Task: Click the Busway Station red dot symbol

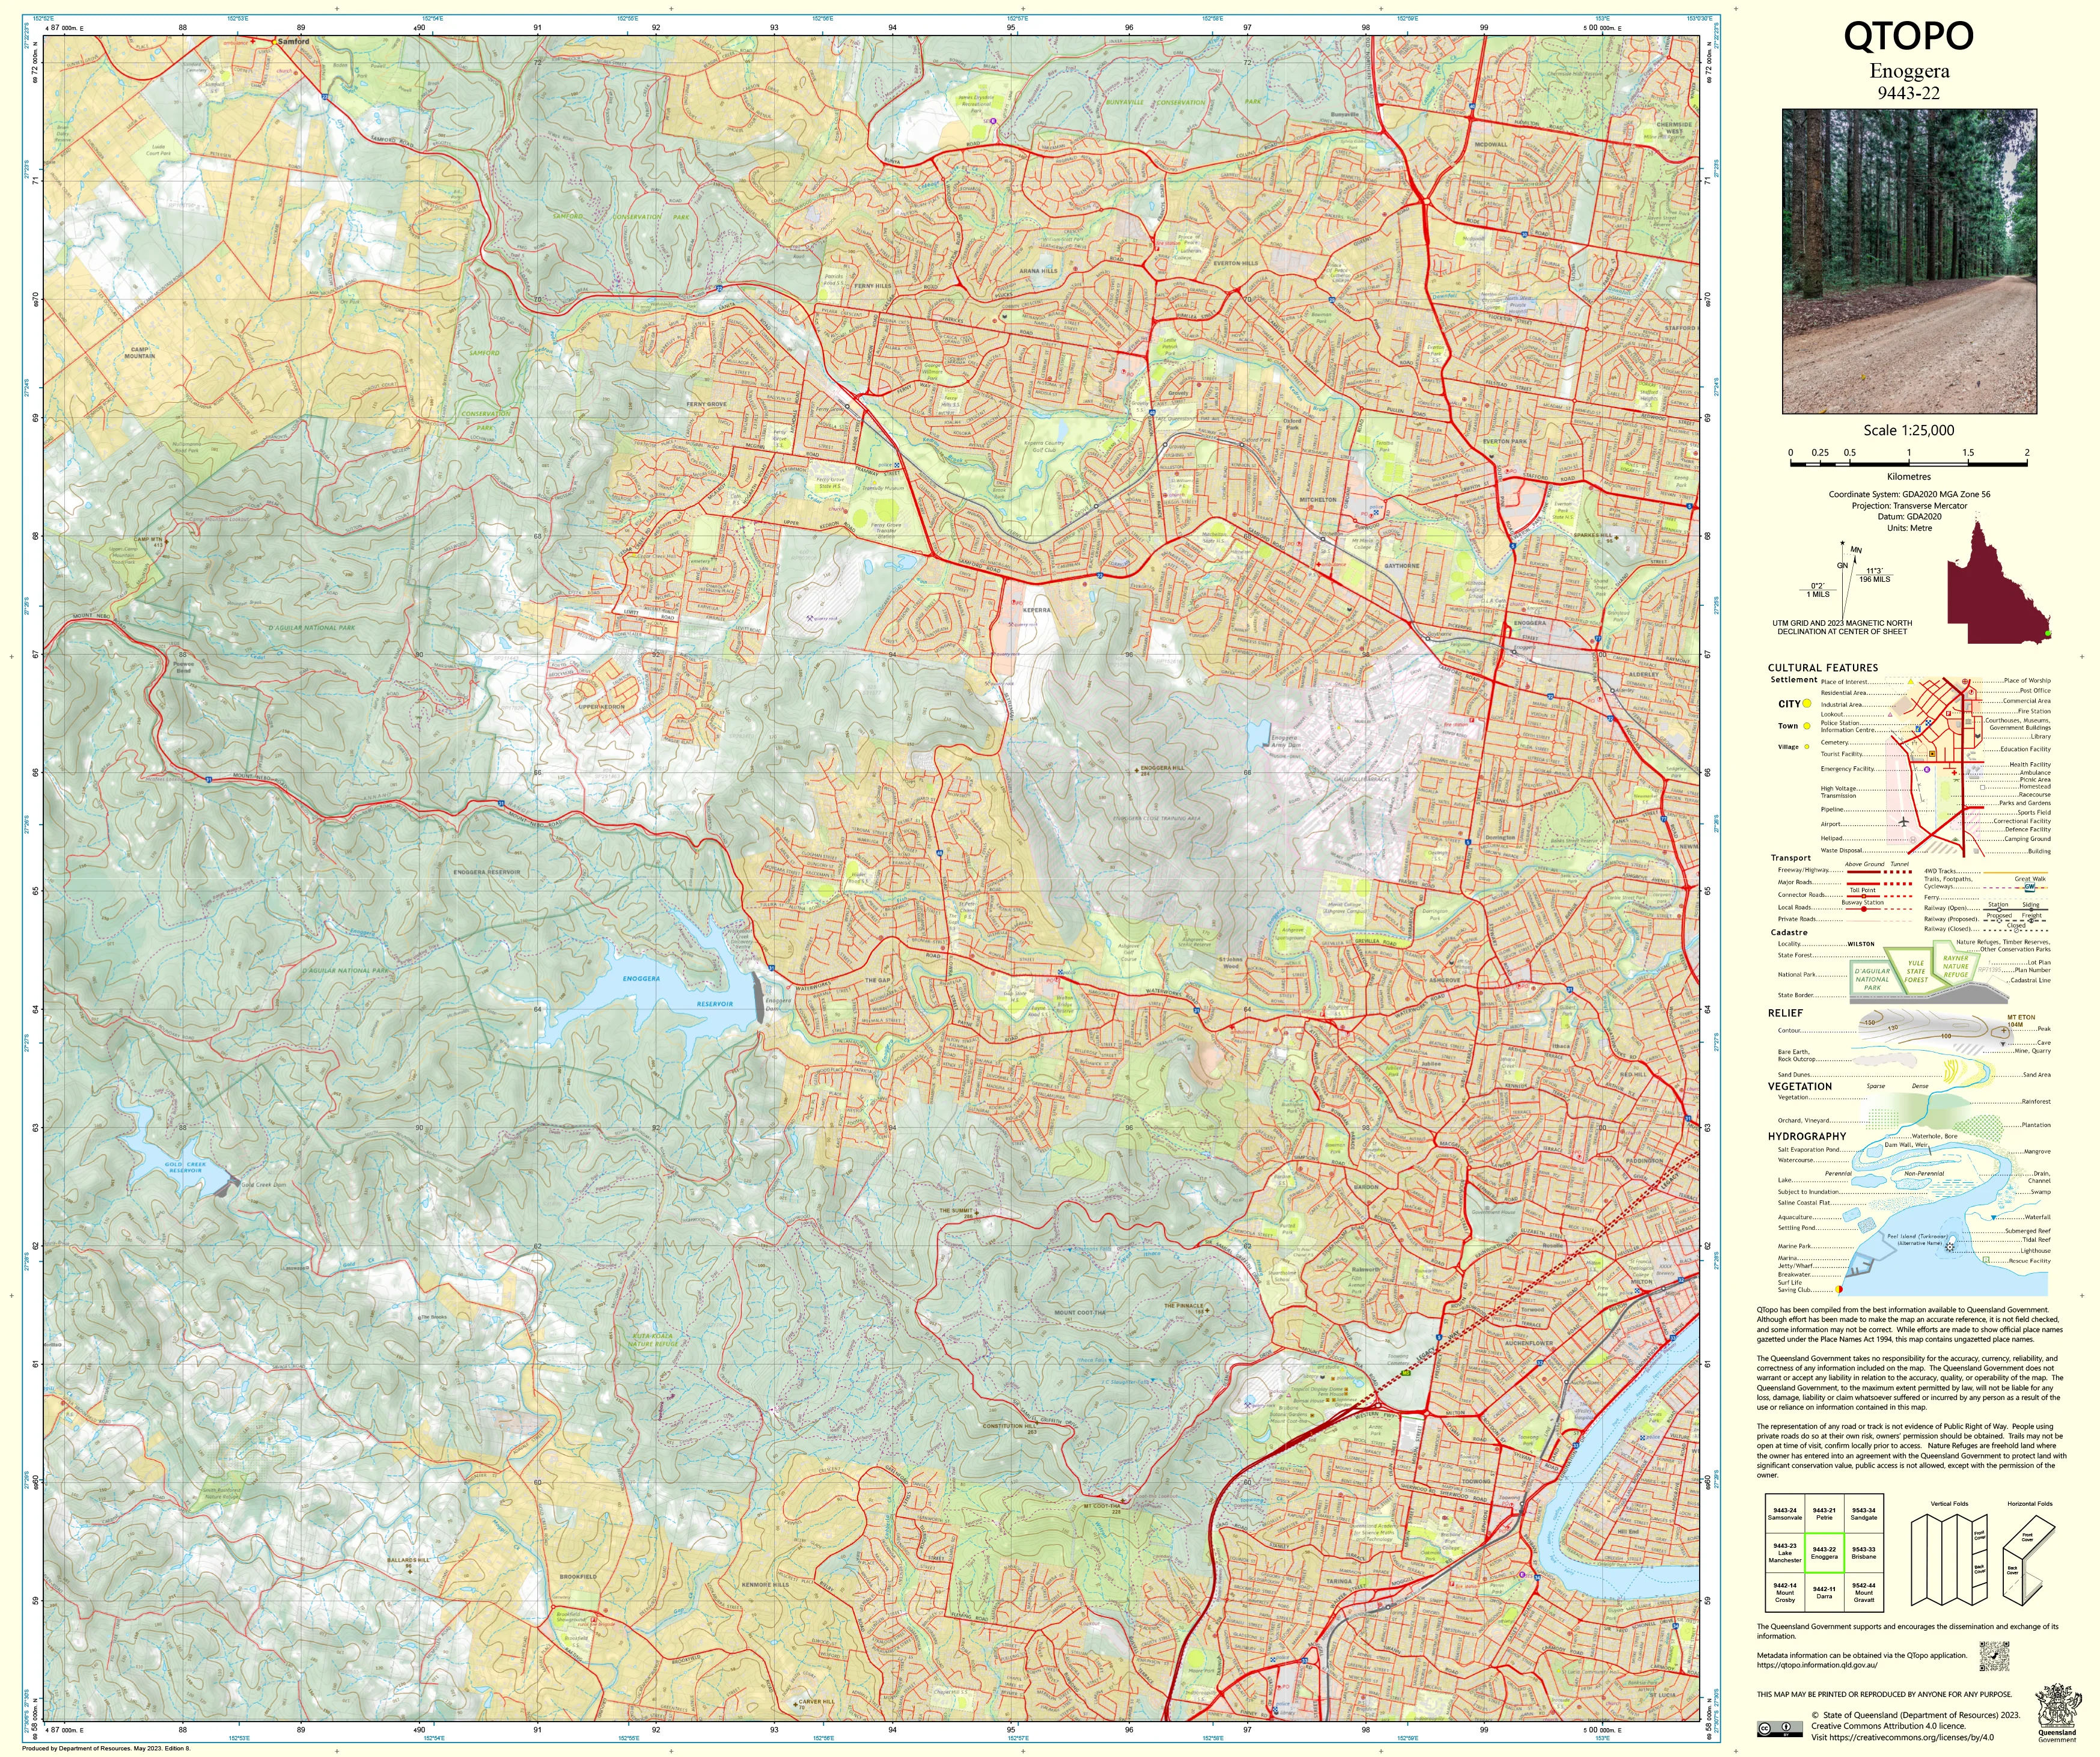Action: click(x=1863, y=909)
